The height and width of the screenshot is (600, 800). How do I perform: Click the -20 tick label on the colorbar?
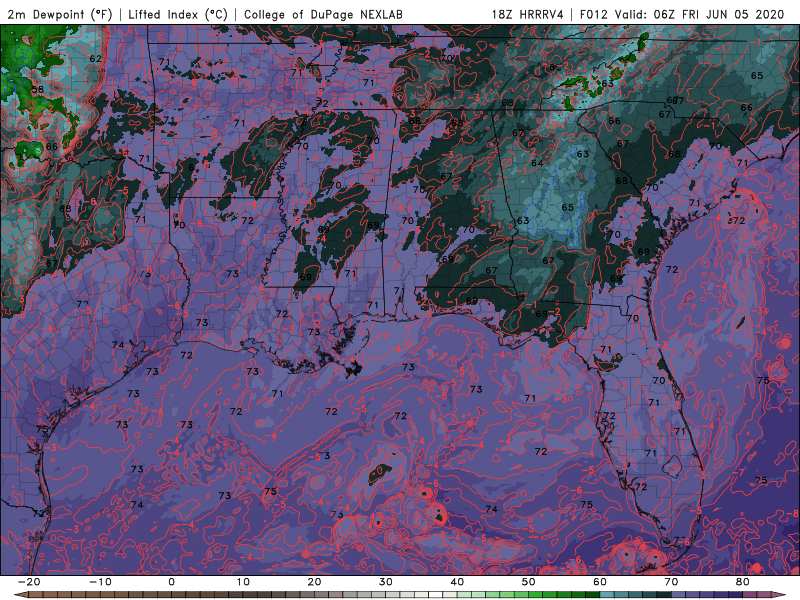[29, 582]
